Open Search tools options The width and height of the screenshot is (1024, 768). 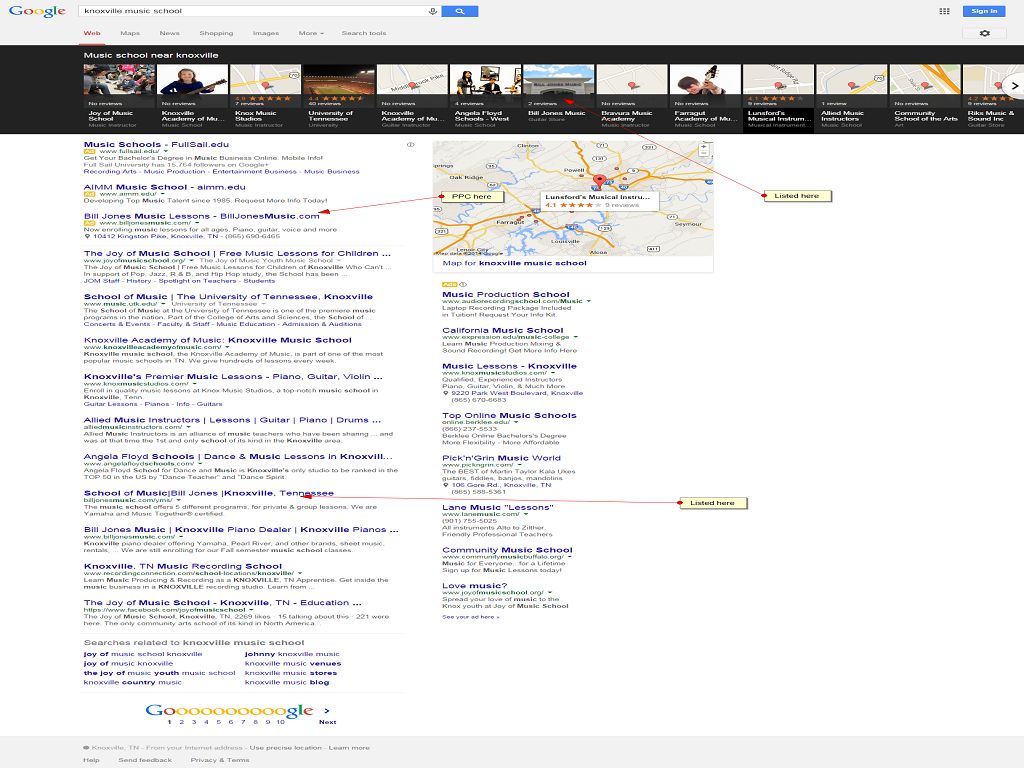pyautogui.click(x=364, y=33)
